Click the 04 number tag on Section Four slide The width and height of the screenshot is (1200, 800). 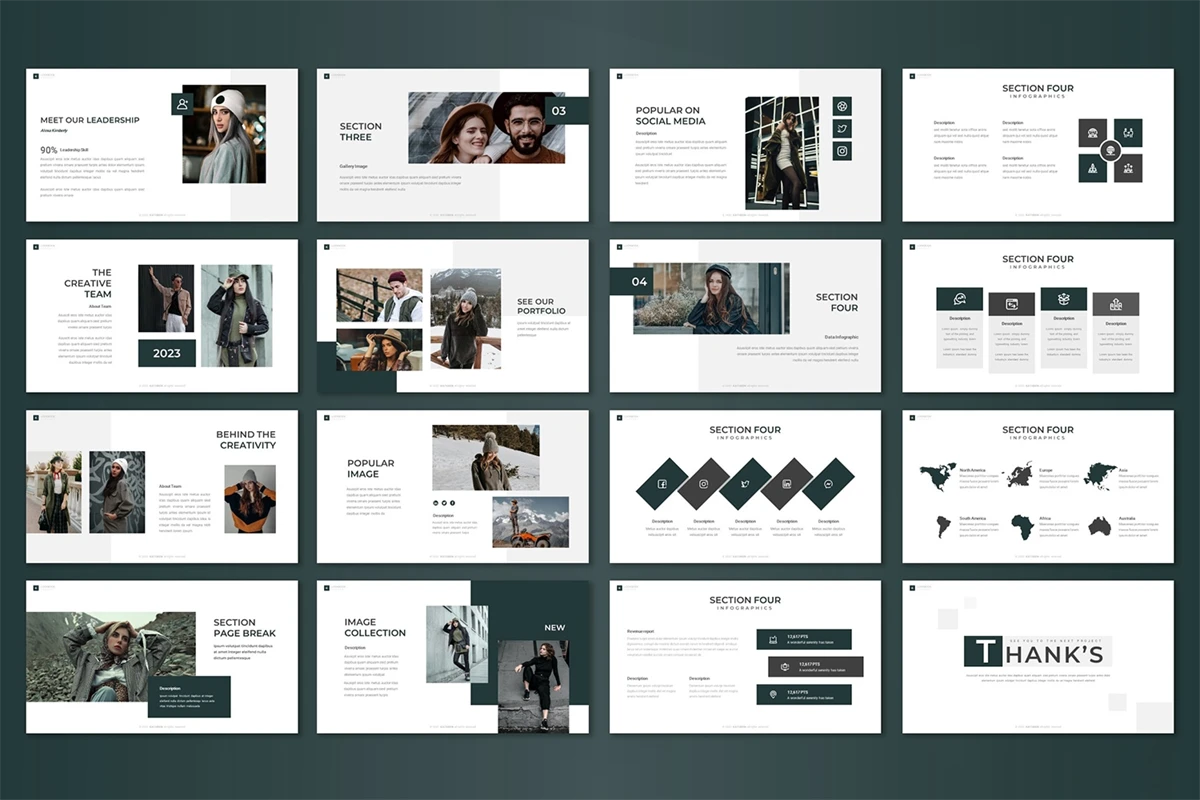coord(639,282)
